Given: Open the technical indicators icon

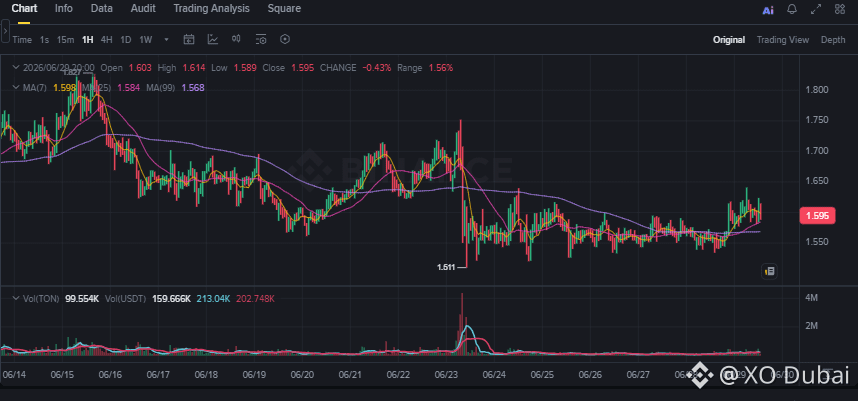Looking at the screenshot, I should click(x=212, y=39).
